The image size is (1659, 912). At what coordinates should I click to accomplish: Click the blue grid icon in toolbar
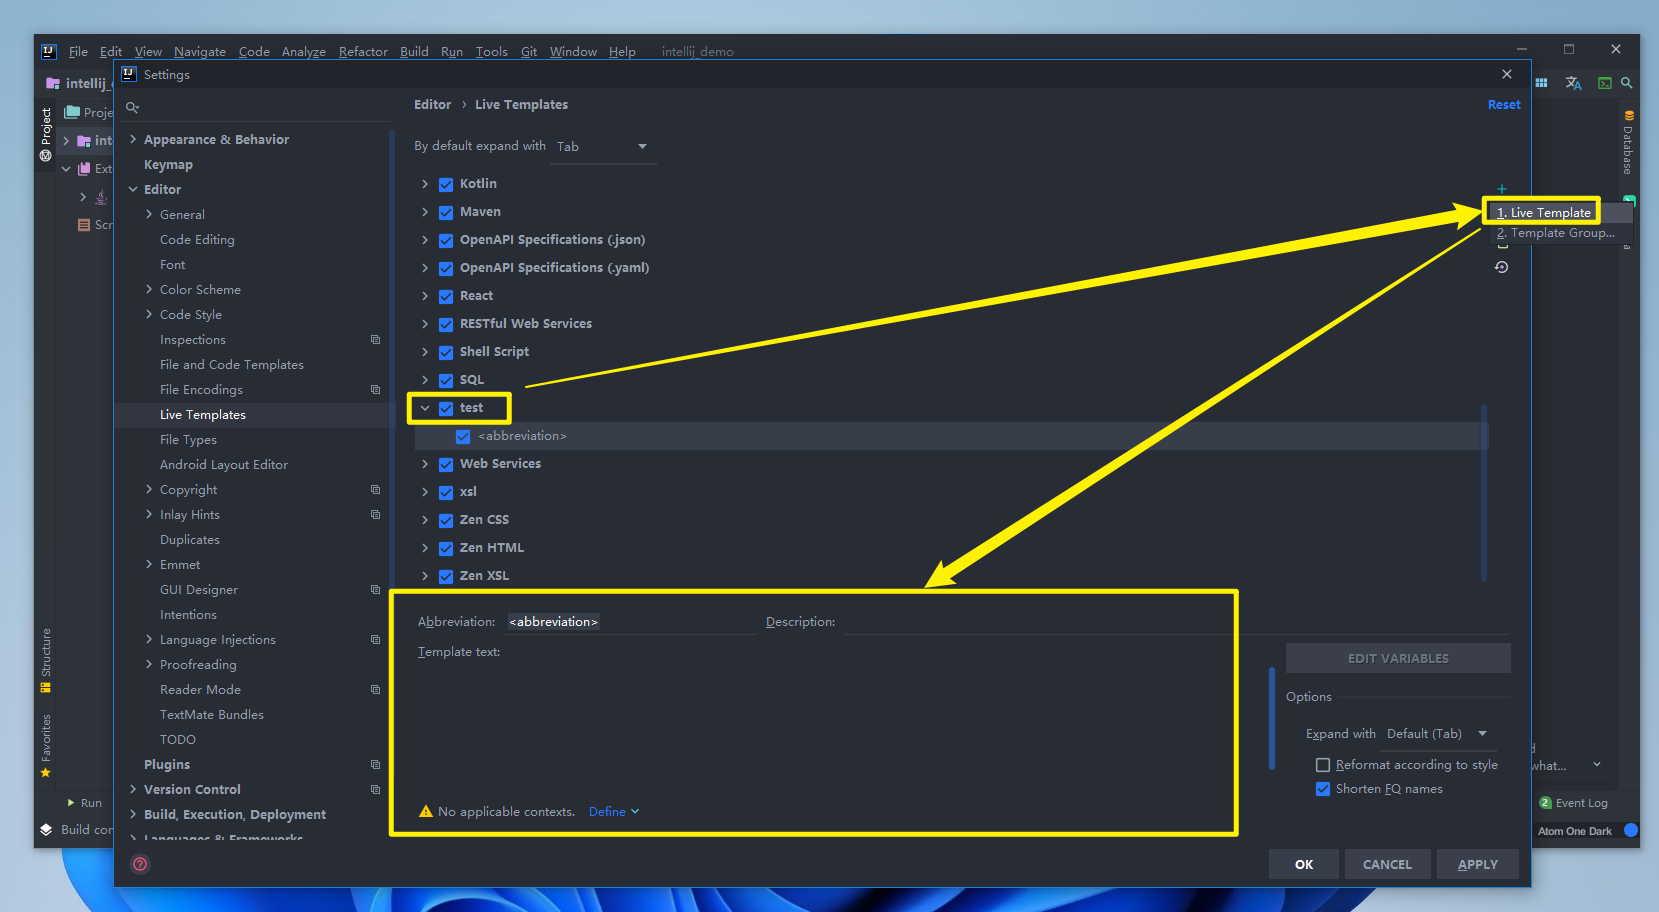1541,83
